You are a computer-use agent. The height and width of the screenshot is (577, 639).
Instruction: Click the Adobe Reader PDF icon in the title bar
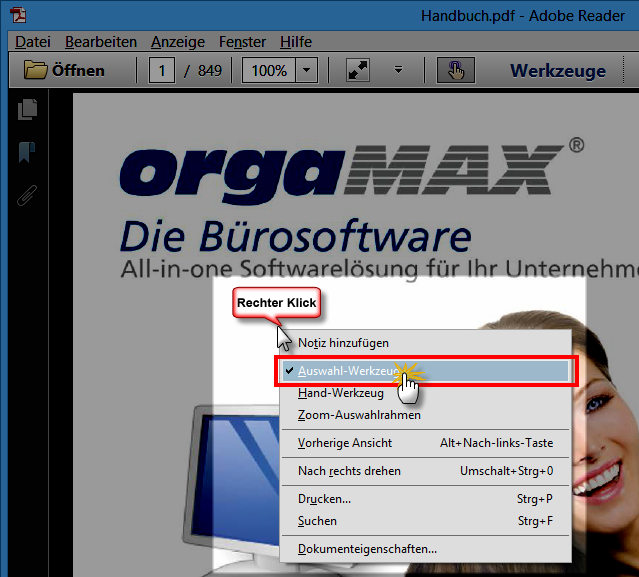click(x=18, y=15)
